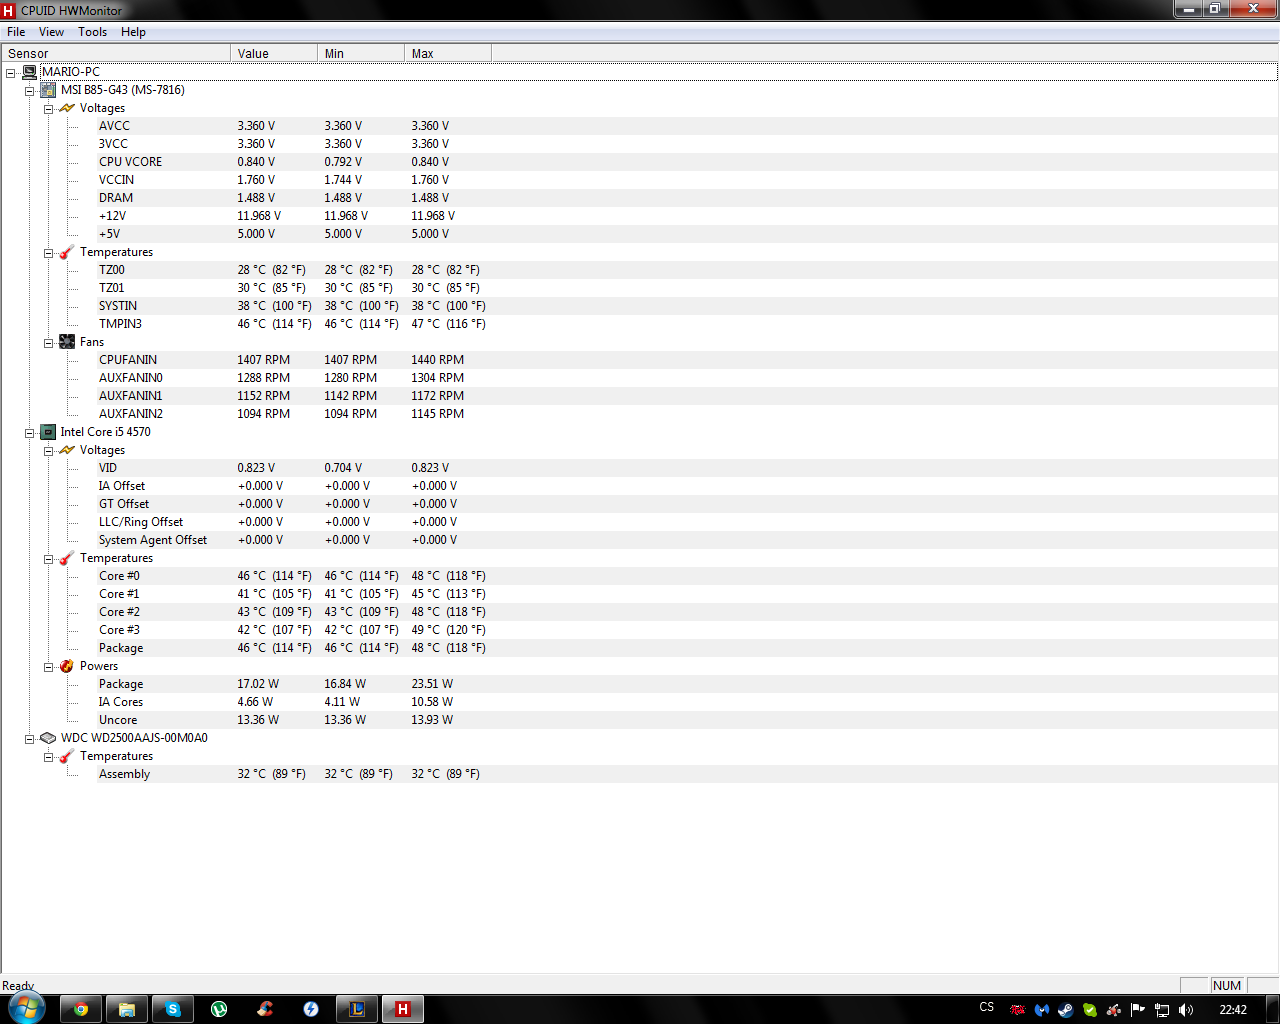Click the Value column header

[x=274, y=53]
